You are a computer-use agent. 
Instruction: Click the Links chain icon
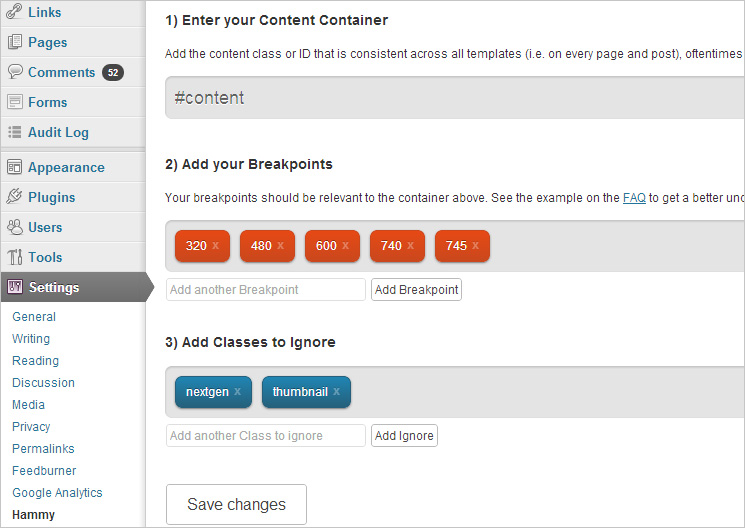(14, 11)
